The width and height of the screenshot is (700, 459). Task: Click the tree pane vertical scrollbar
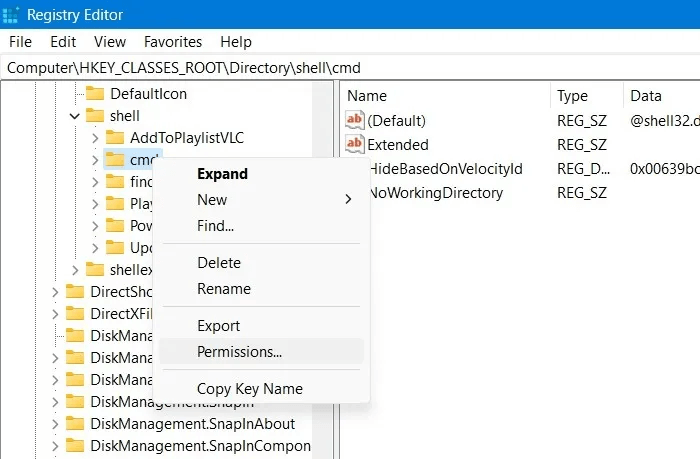(322, 270)
